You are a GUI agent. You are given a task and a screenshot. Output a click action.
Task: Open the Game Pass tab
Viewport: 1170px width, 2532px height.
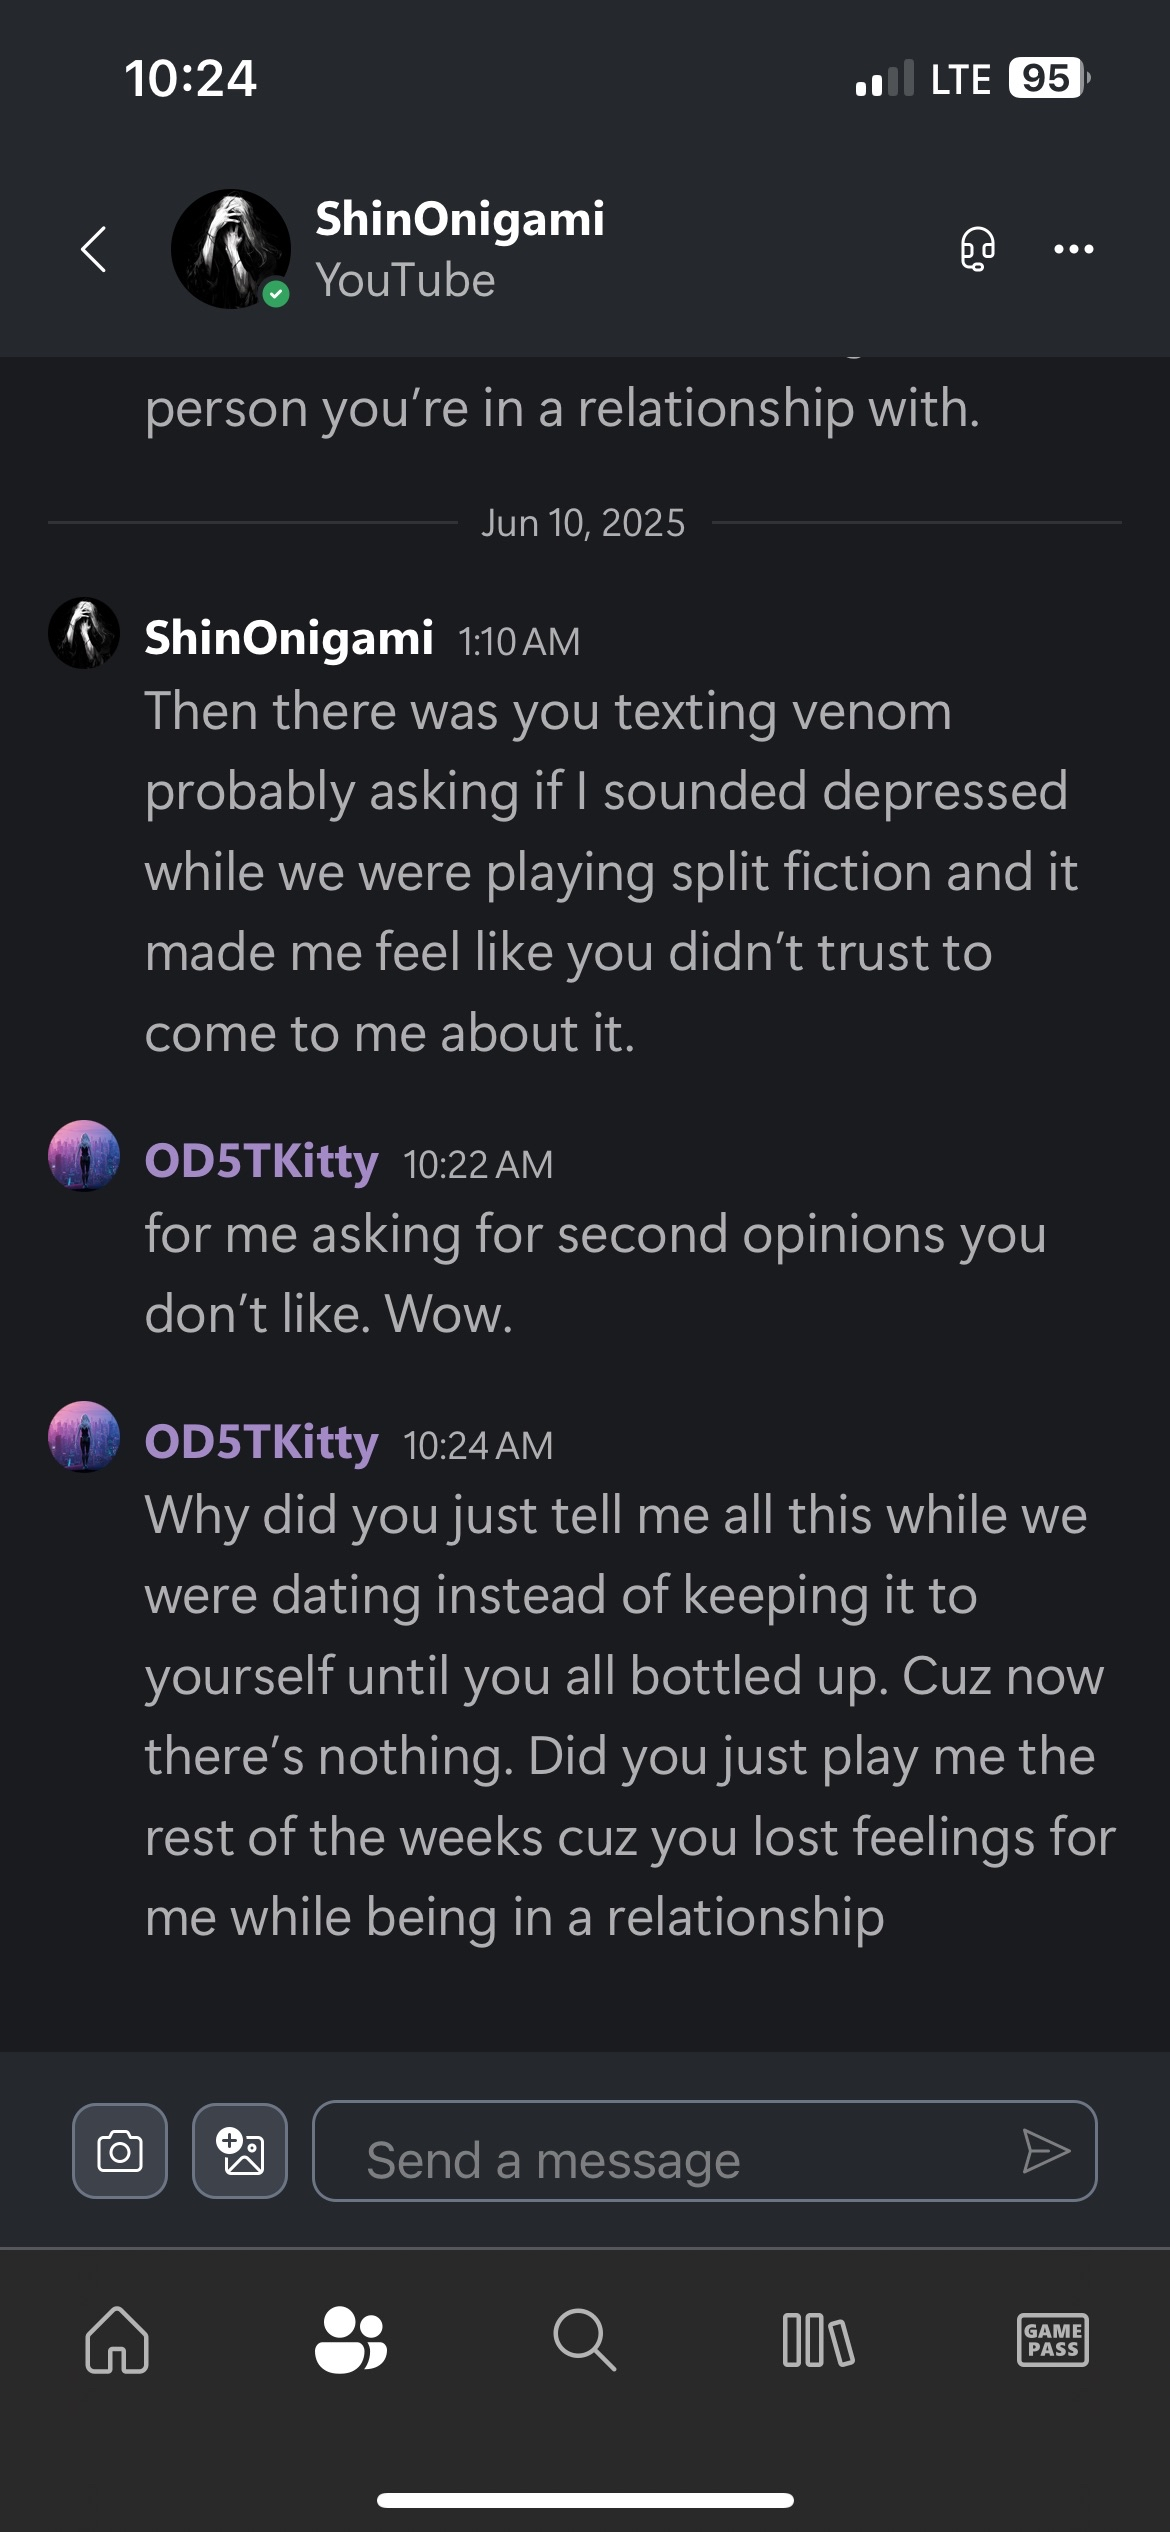pos(1052,2340)
